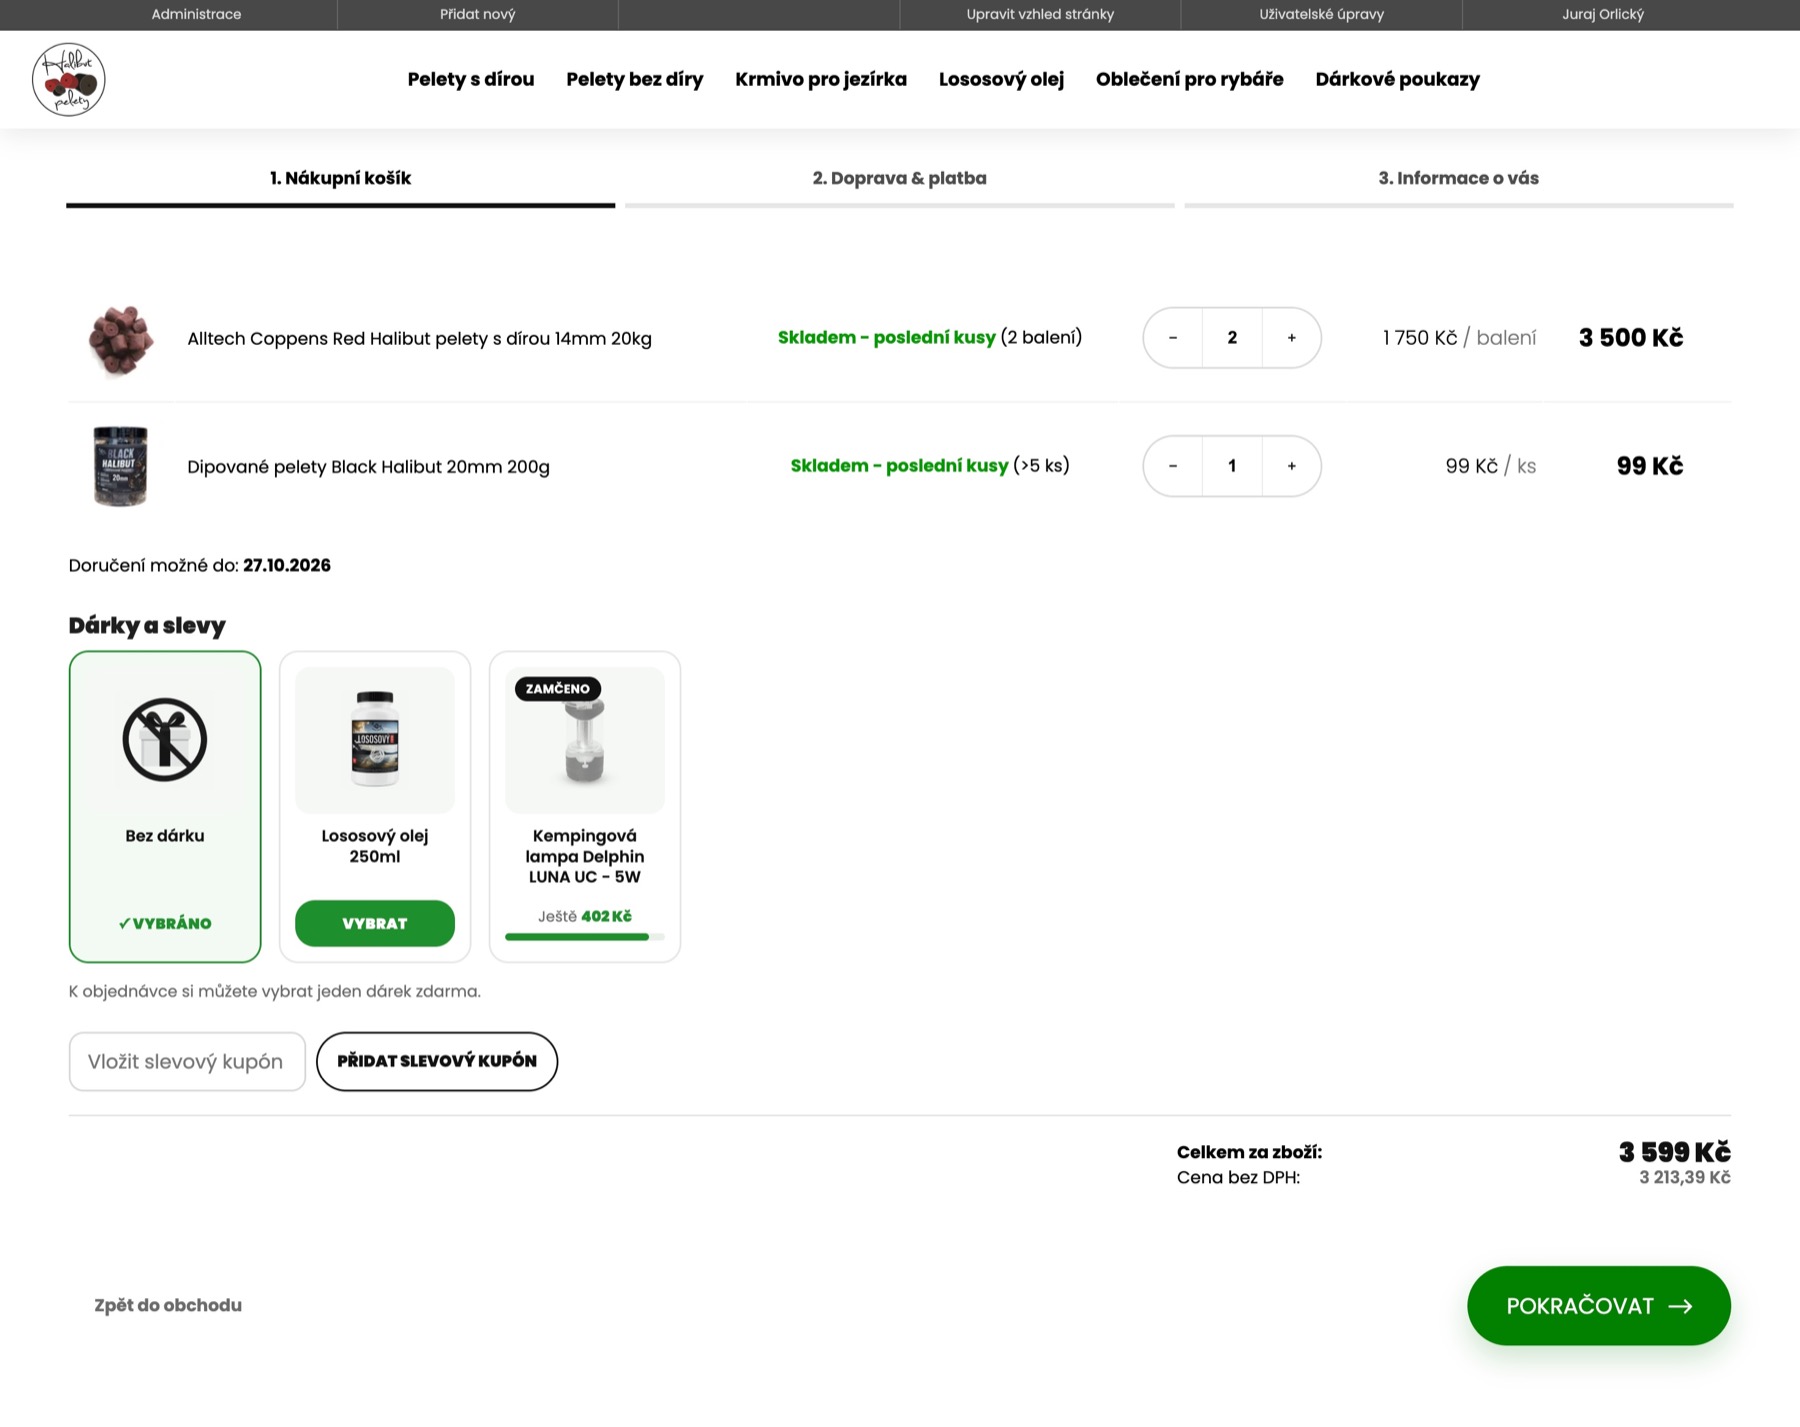Click Ještě 402 Kč remaining text
The image size is (1800, 1427).
(x=585, y=916)
